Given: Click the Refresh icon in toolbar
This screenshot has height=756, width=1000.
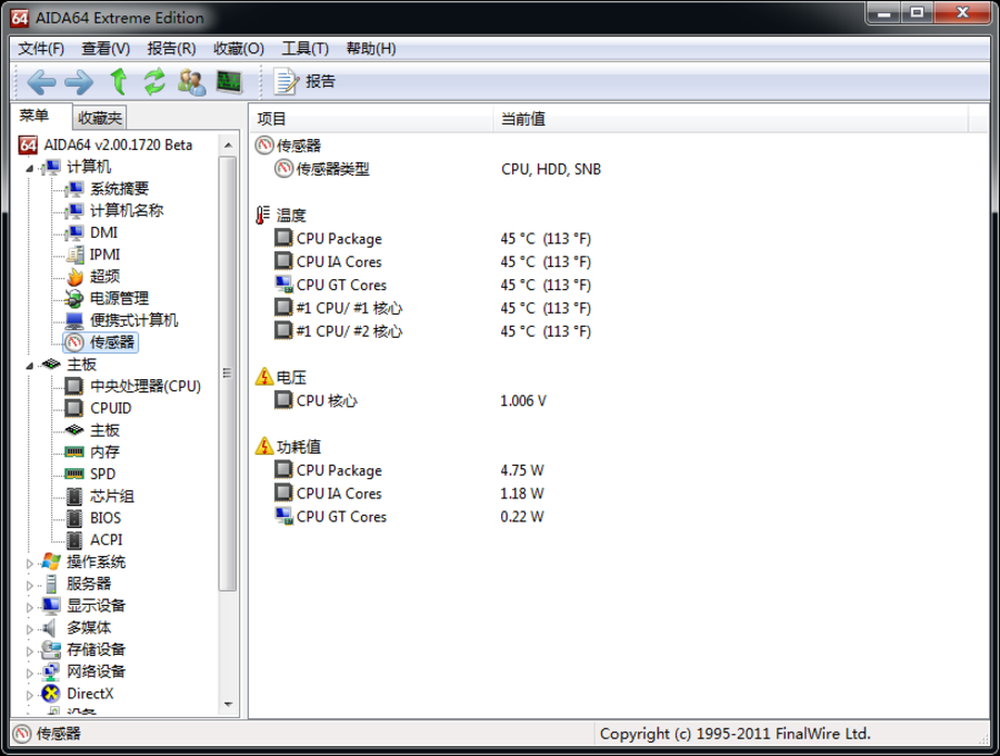Looking at the screenshot, I should coord(154,82).
